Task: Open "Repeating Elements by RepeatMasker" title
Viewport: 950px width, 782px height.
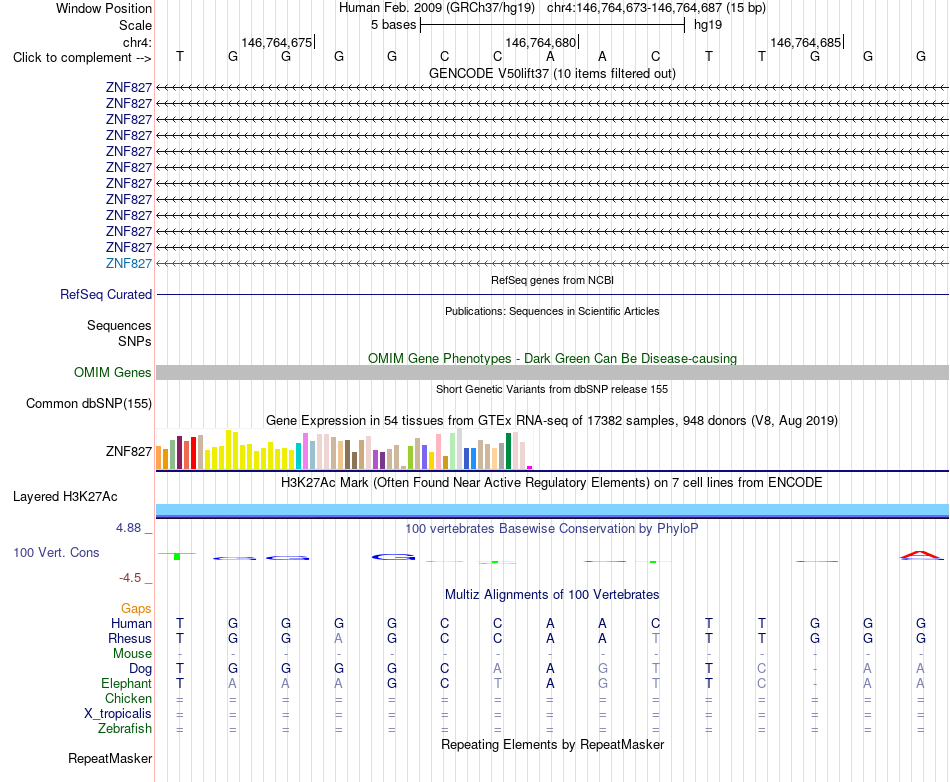Action: 552,745
